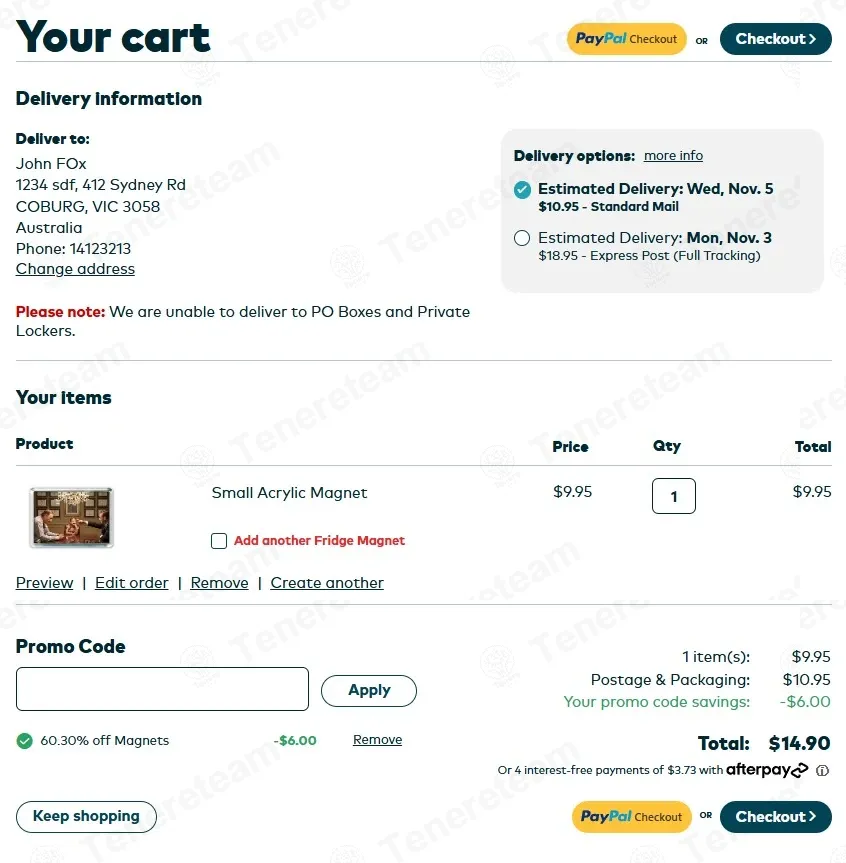
Task: Click the bottom Checkout button
Action: tap(775, 817)
